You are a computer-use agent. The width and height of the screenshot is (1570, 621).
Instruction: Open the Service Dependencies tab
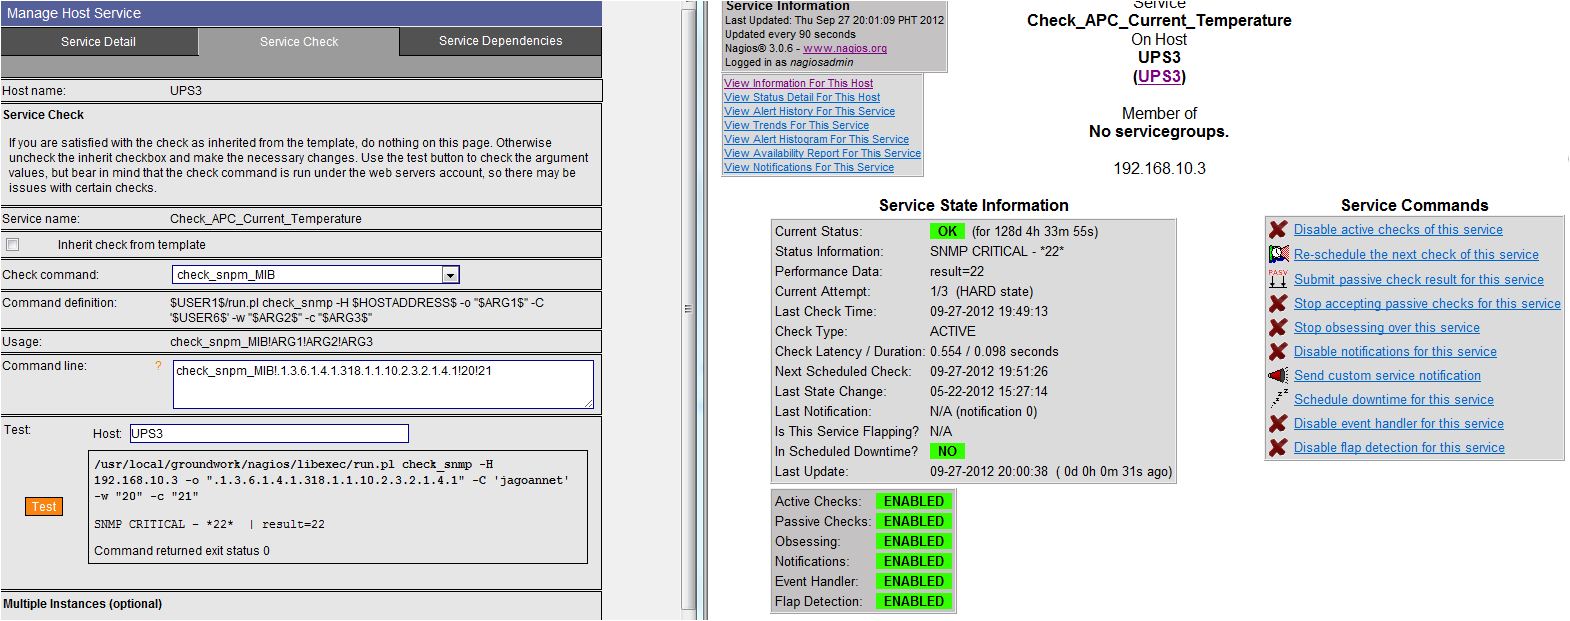pyautogui.click(x=500, y=42)
